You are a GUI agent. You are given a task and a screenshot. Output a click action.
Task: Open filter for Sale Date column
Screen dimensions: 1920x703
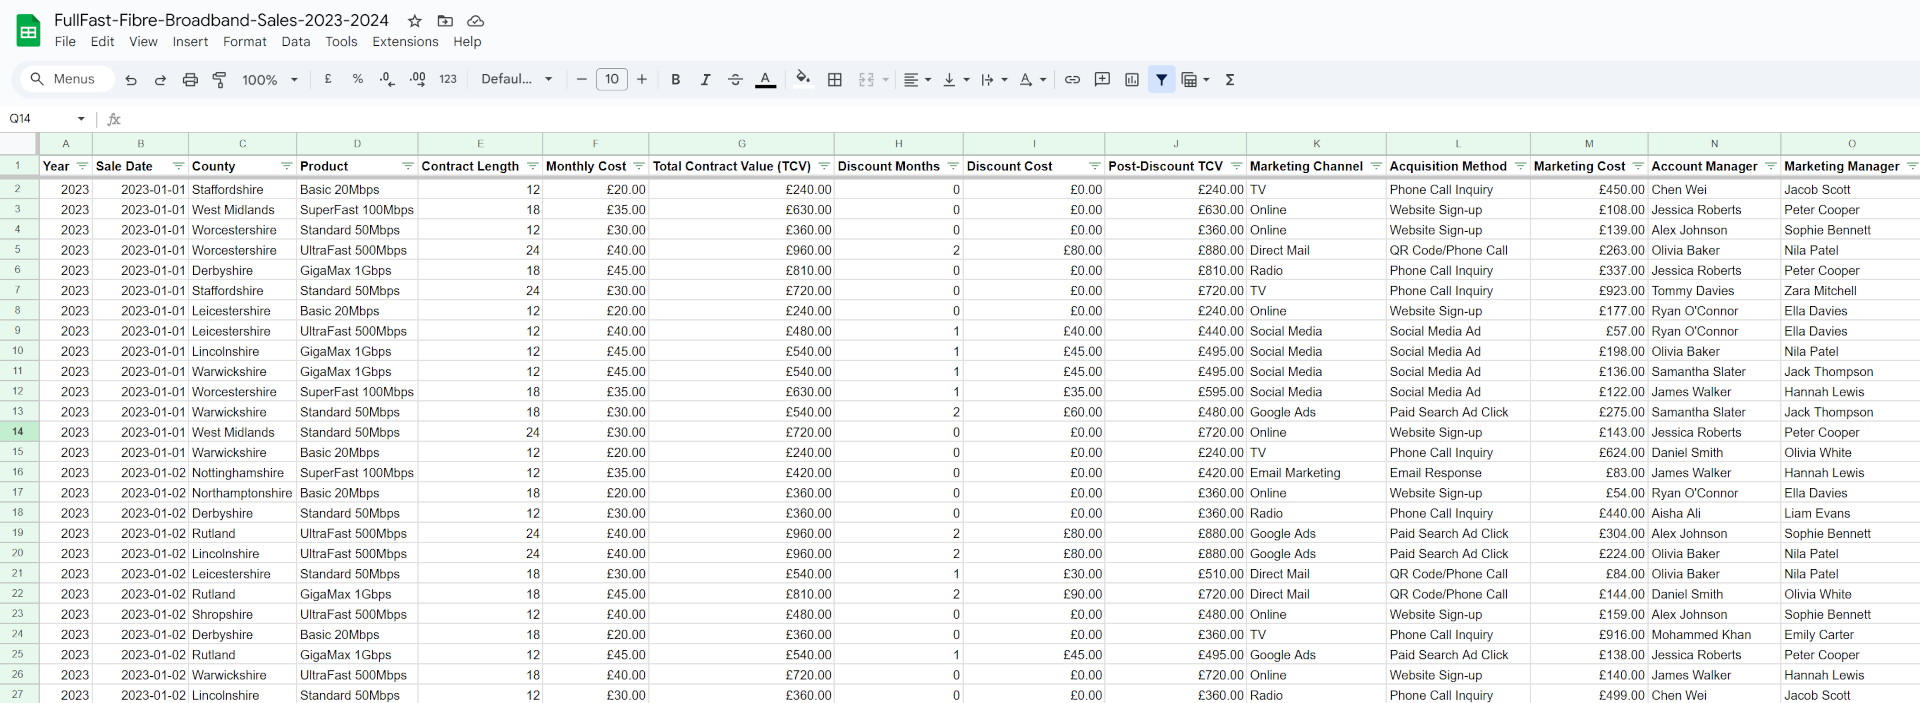point(178,166)
